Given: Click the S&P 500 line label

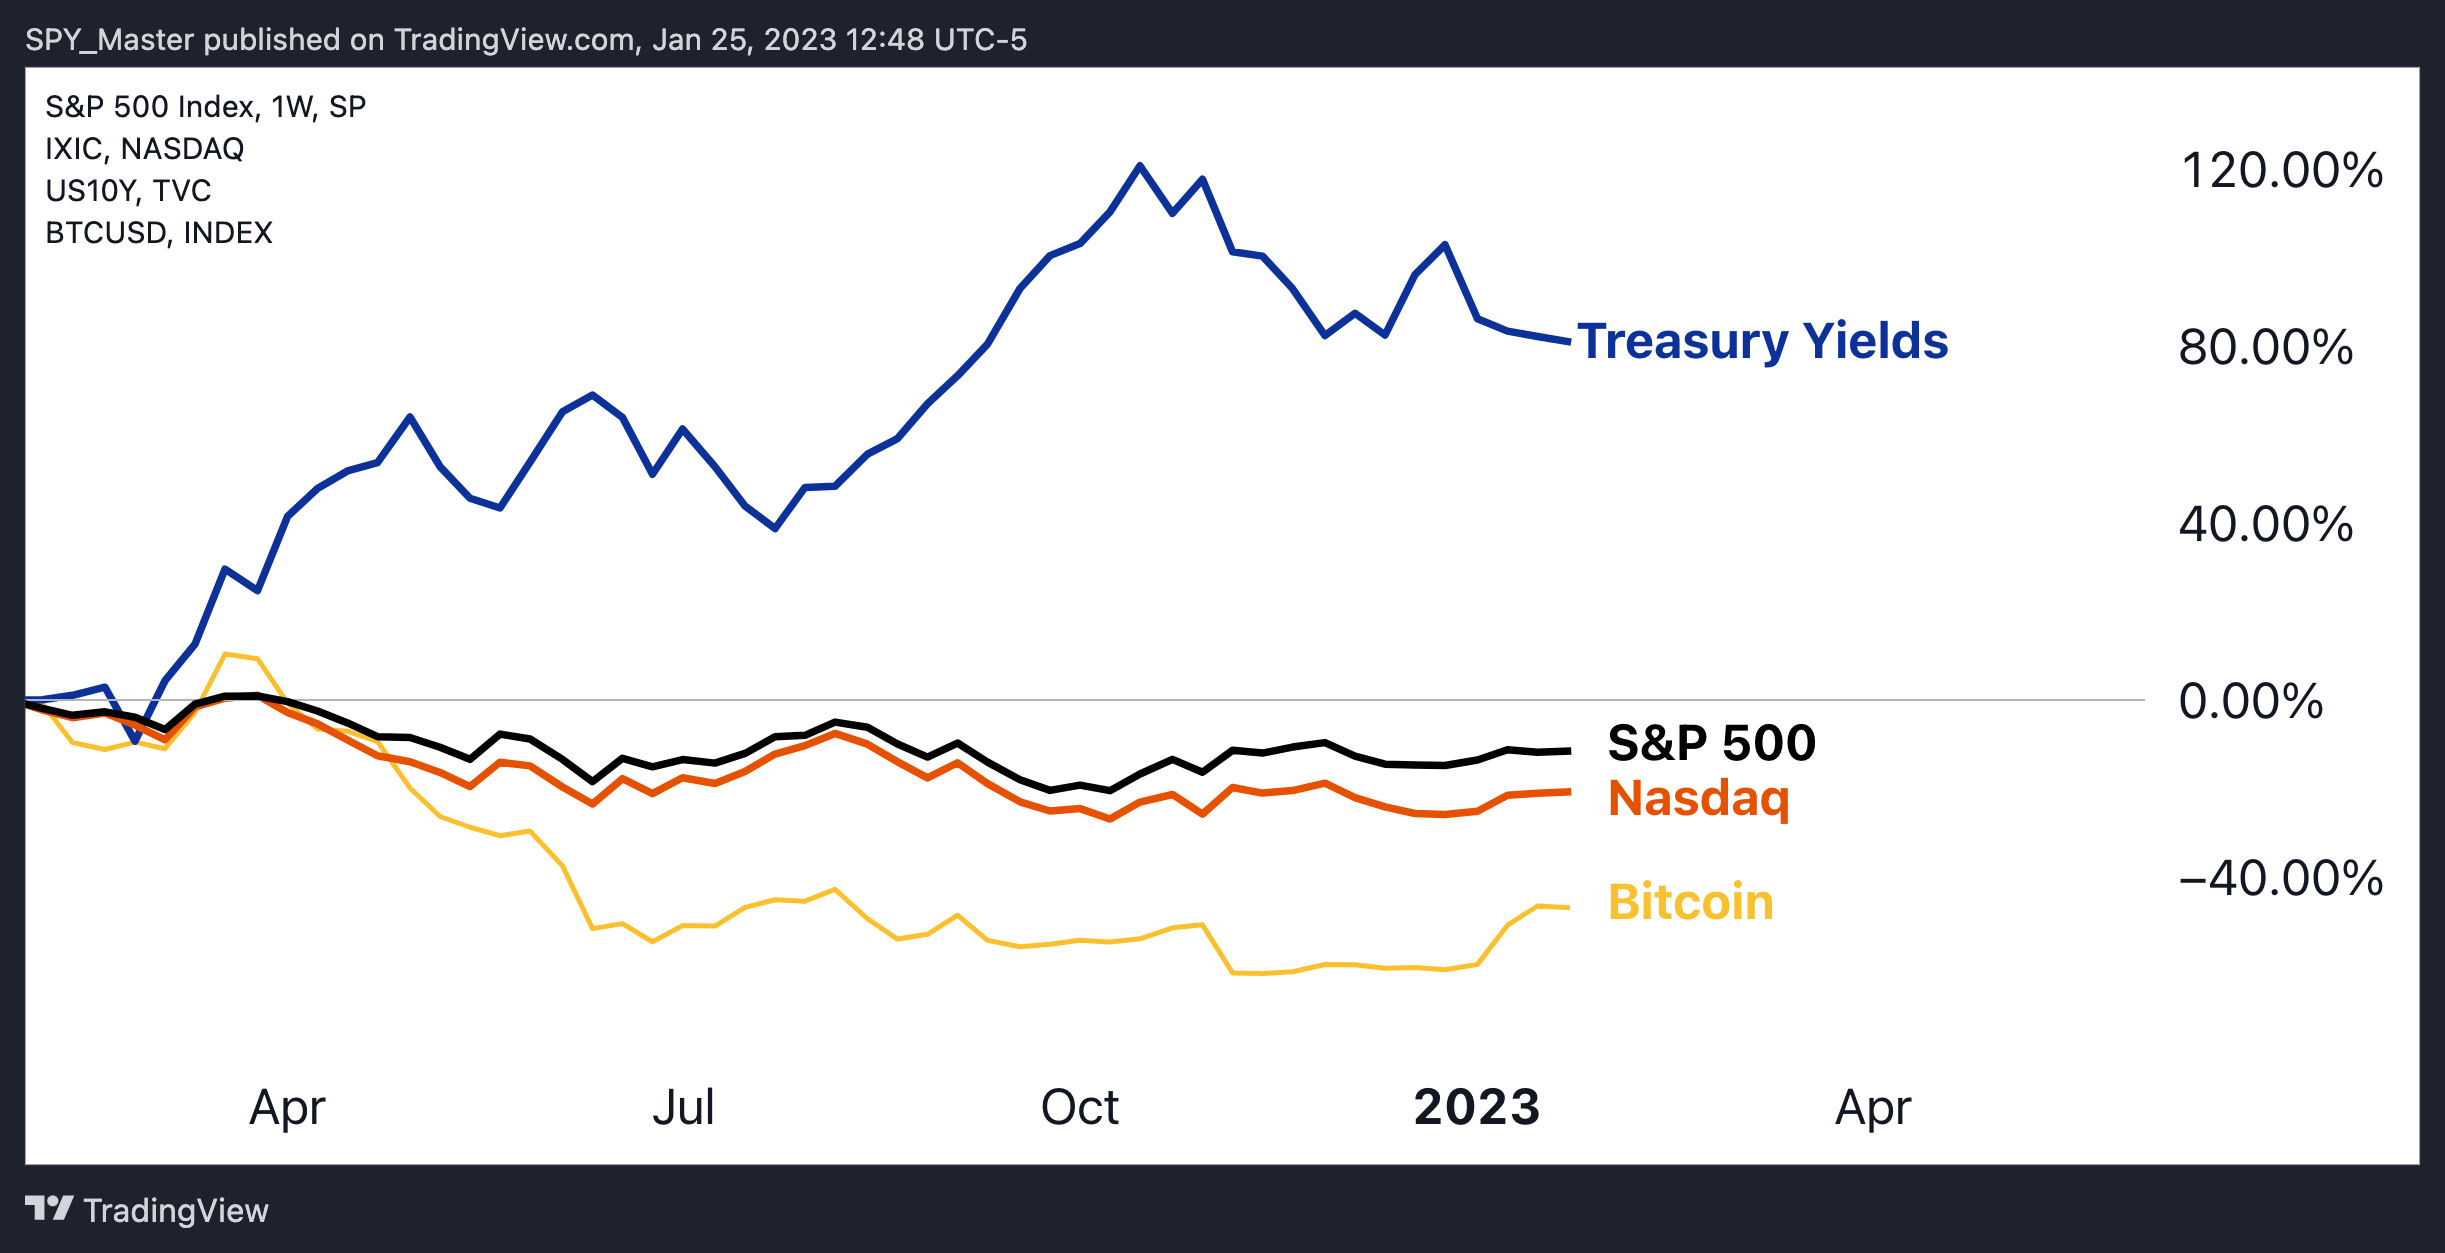Looking at the screenshot, I should 1712,743.
